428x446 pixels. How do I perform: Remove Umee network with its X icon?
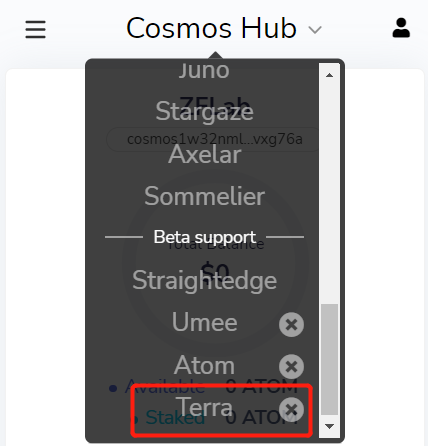291,324
